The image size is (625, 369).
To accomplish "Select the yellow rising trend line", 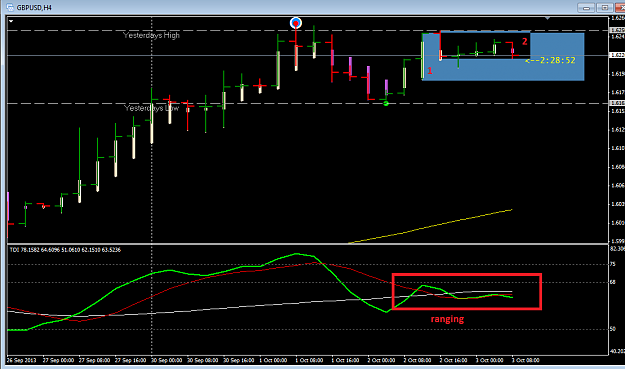I will [x=430, y=226].
